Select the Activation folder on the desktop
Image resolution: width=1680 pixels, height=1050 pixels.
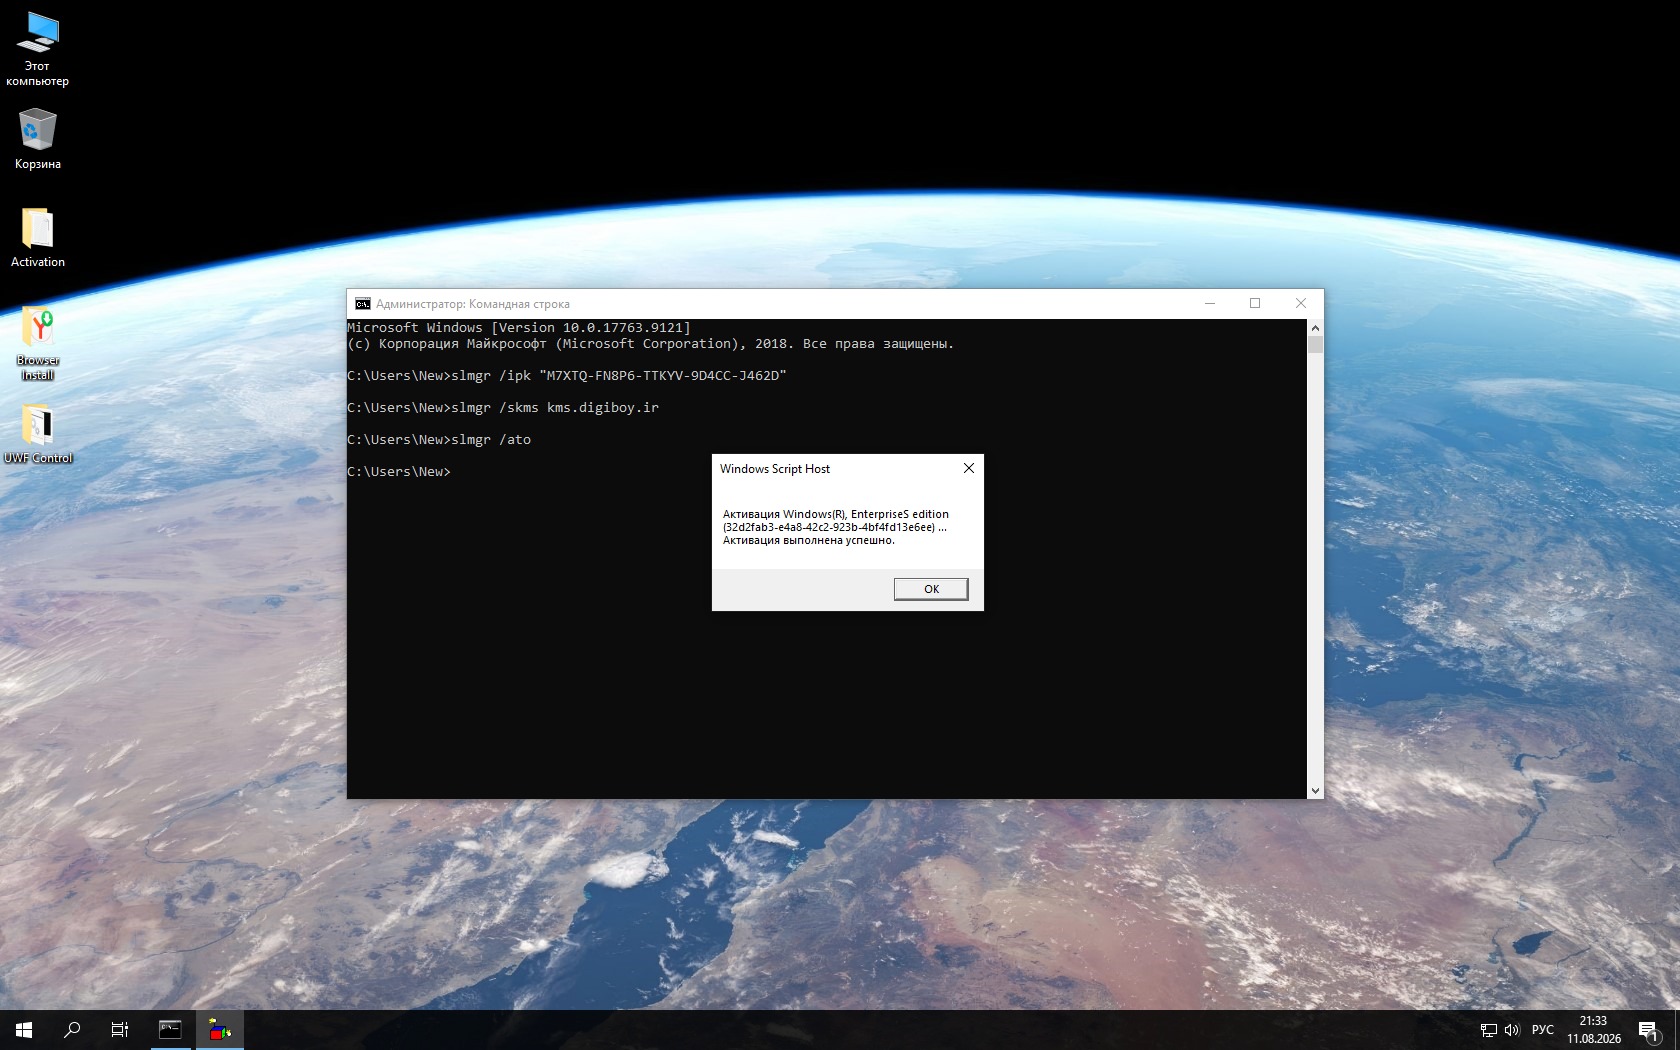point(38,238)
